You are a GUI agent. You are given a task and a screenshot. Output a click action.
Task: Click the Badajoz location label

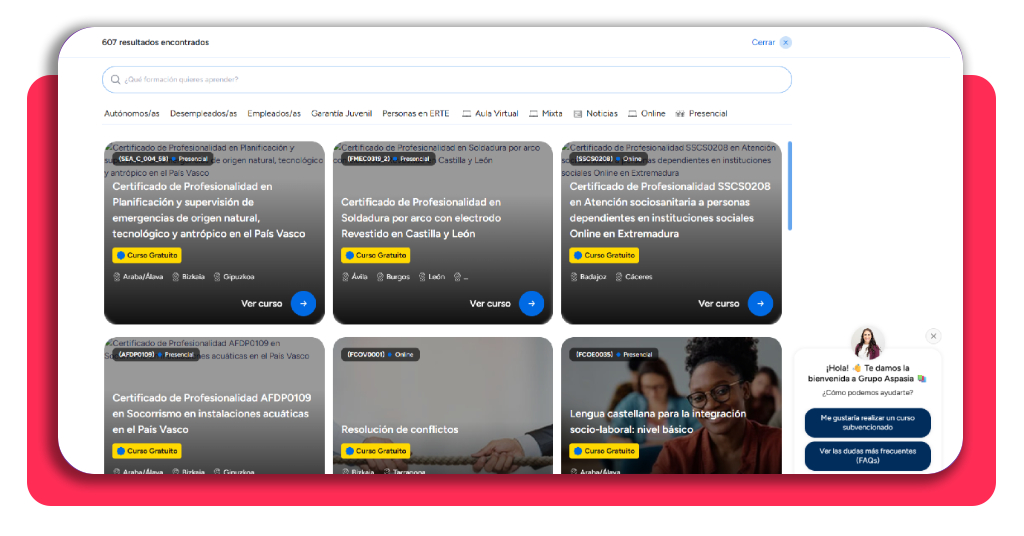[x=588, y=277]
